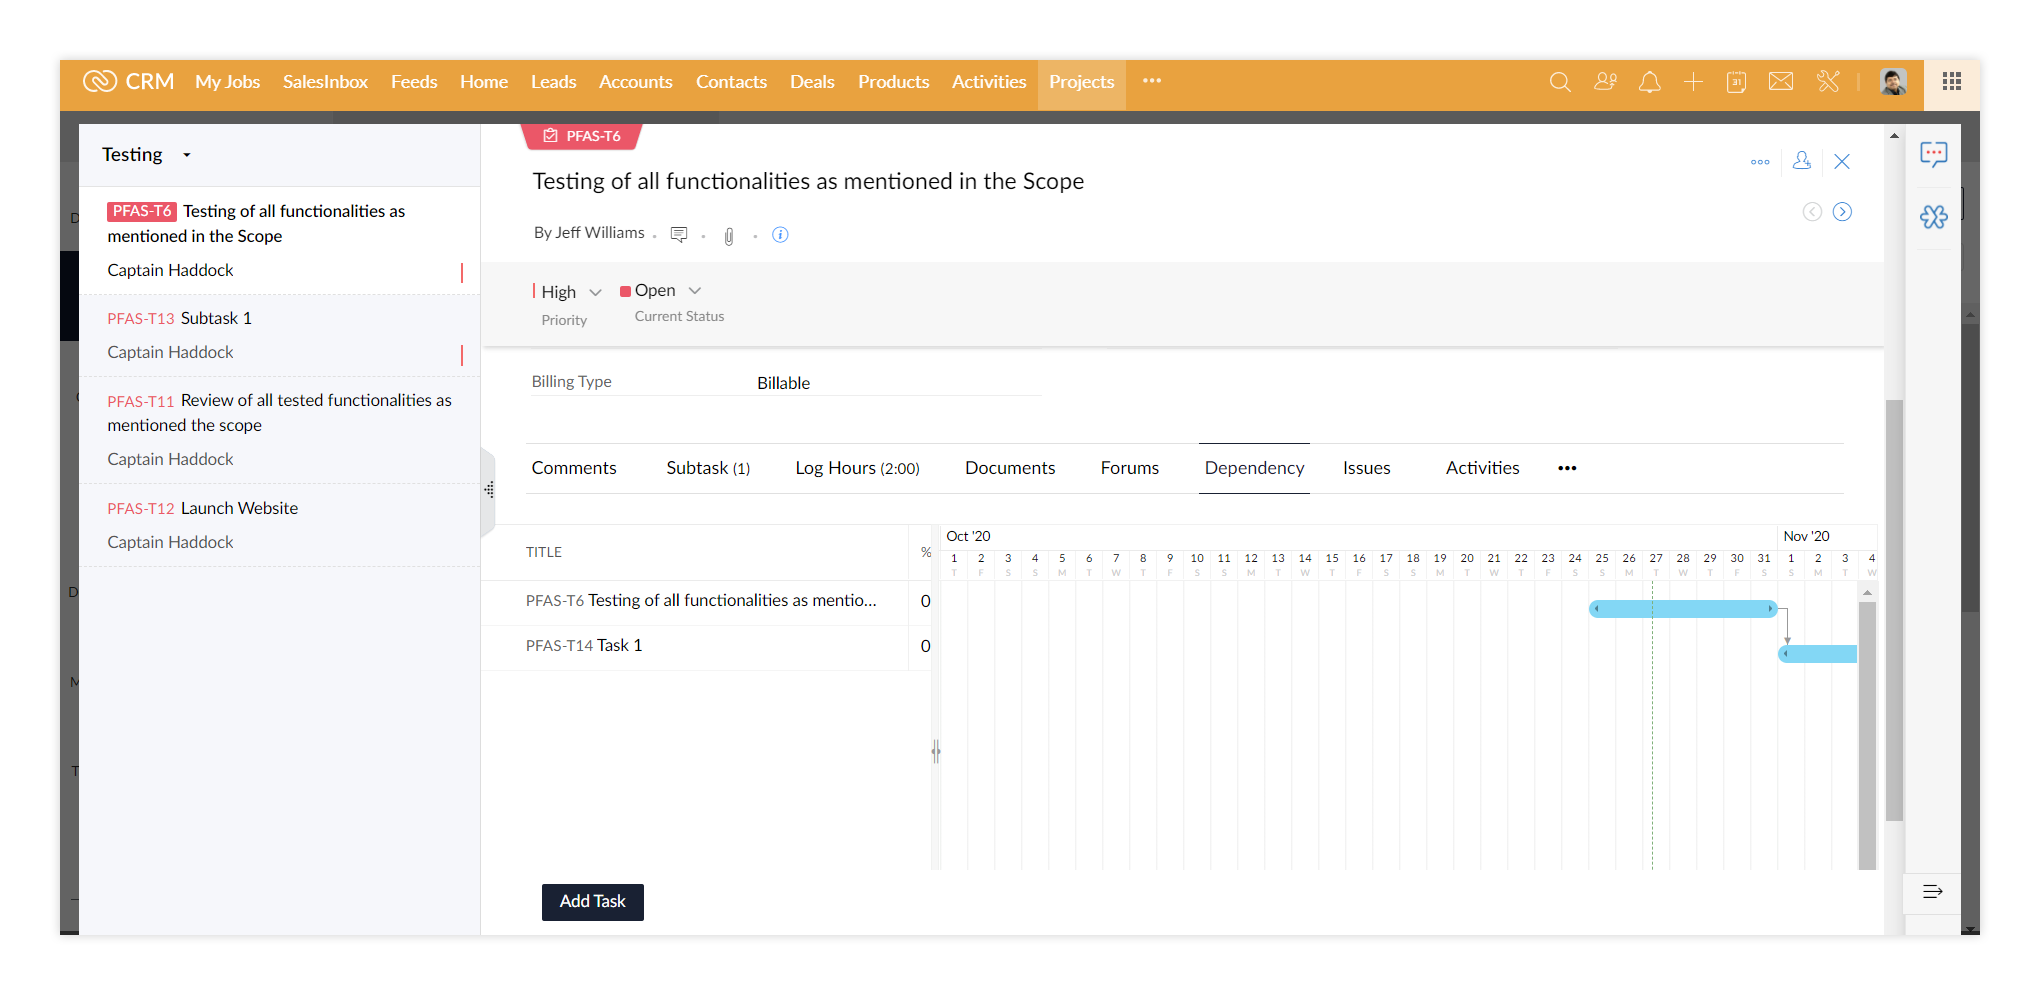
Task: Click the task detail vertical scrollbar
Action: 1893,610
